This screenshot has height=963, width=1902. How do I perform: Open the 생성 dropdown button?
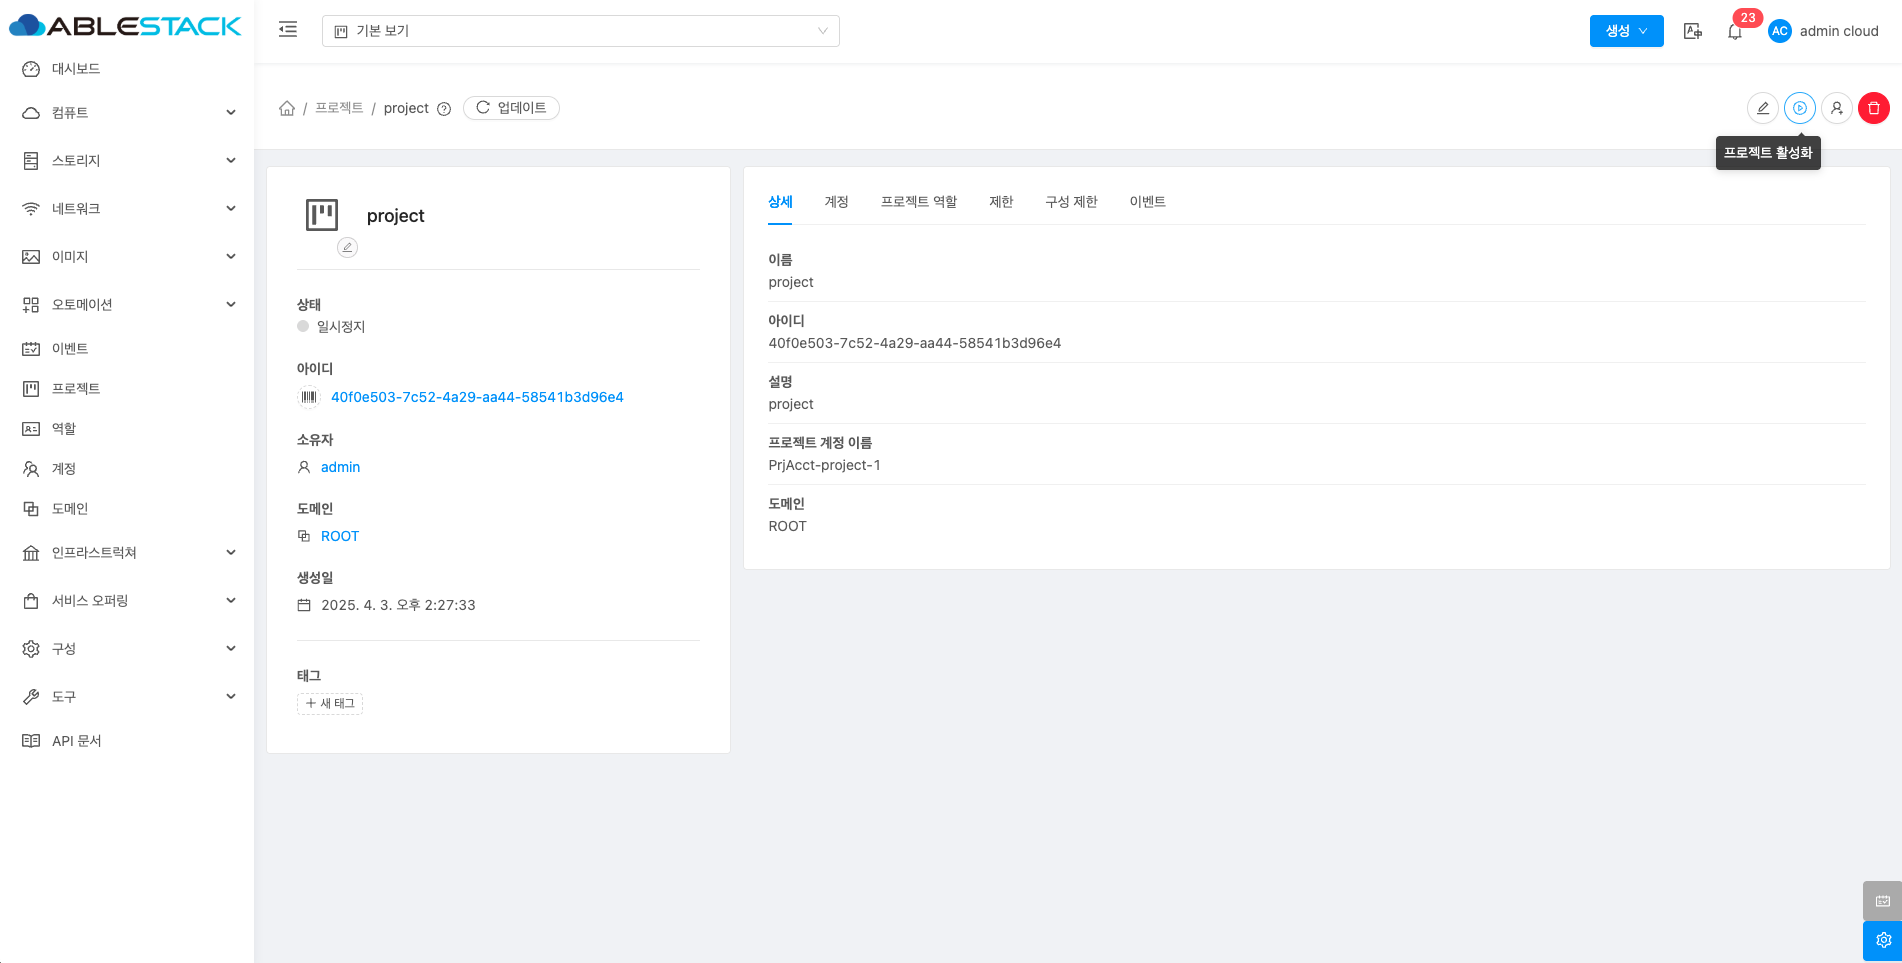pos(1626,31)
